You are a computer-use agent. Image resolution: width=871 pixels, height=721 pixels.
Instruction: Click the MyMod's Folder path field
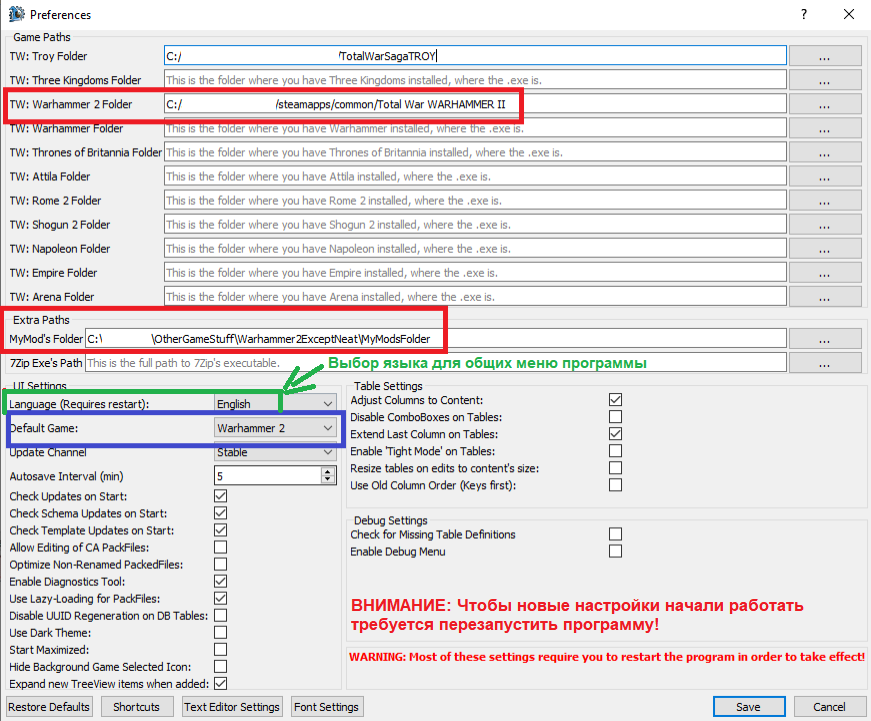[x=436, y=339]
